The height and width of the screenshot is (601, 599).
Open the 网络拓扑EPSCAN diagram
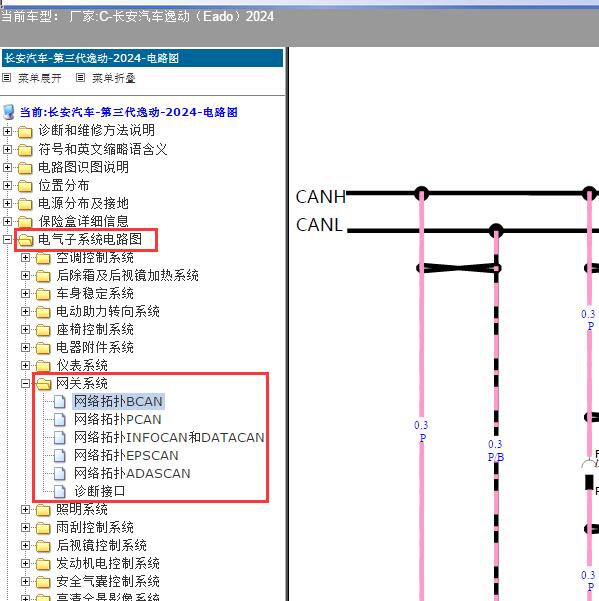click(x=126, y=455)
